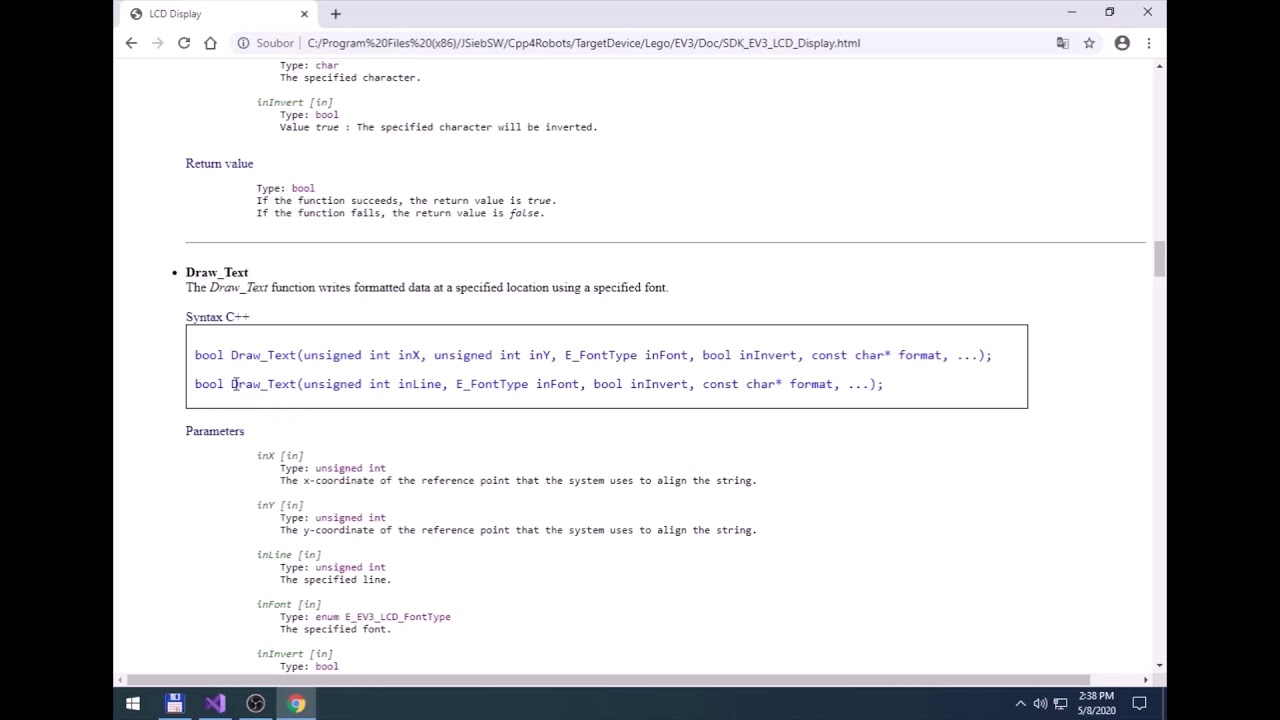Click the enum E_EV3_LCD_FontType type text
This screenshot has width=1280, height=720.
[383, 617]
